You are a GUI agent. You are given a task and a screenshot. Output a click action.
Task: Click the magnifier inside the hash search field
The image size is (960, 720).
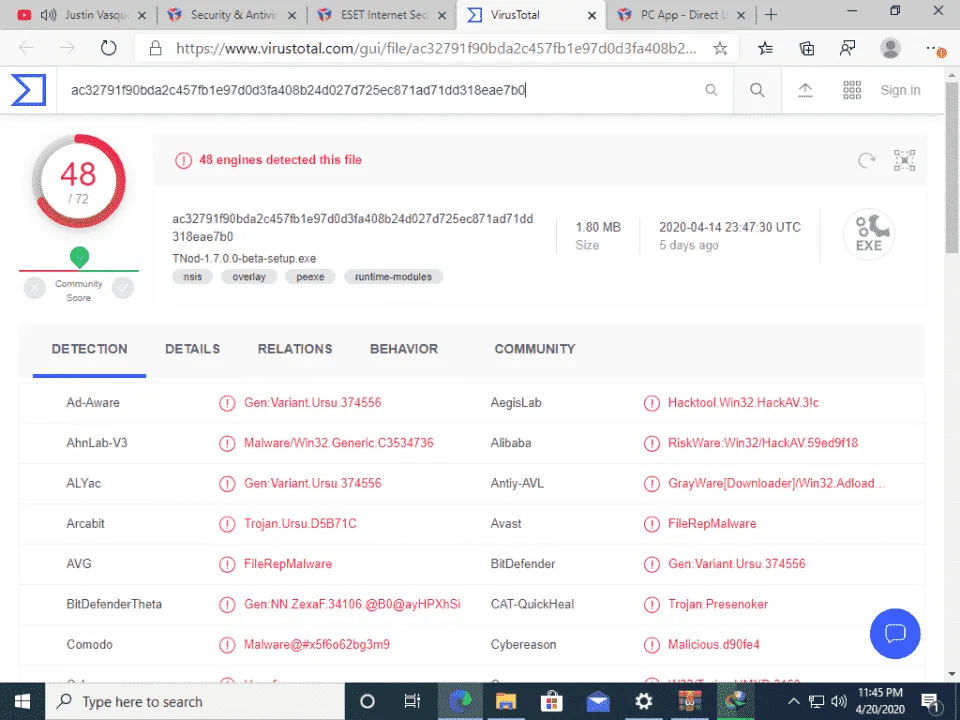click(711, 90)
